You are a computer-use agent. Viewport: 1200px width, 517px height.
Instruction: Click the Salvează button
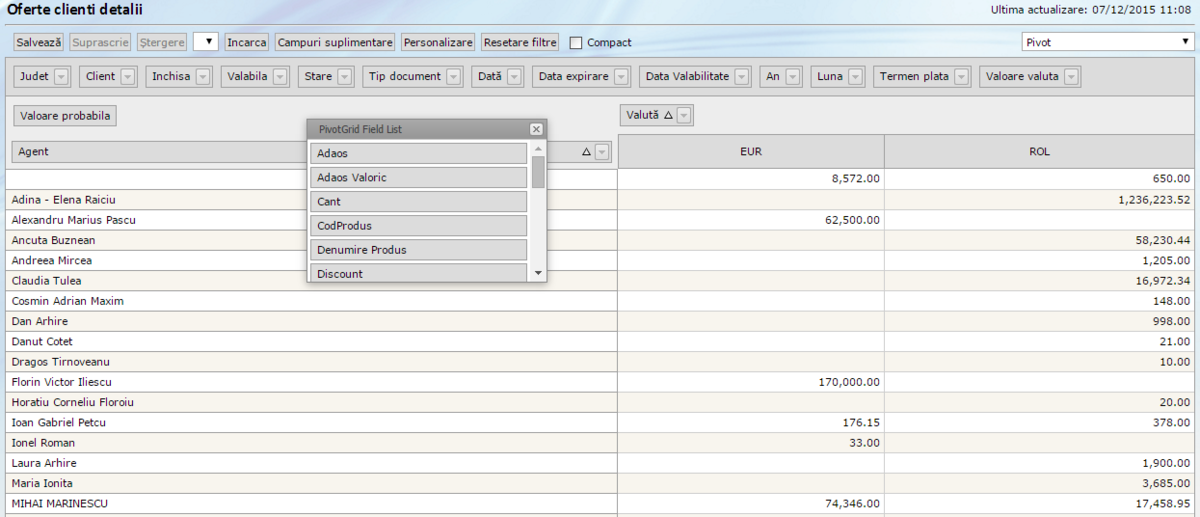pyautogui.click(x=39, y=42)
